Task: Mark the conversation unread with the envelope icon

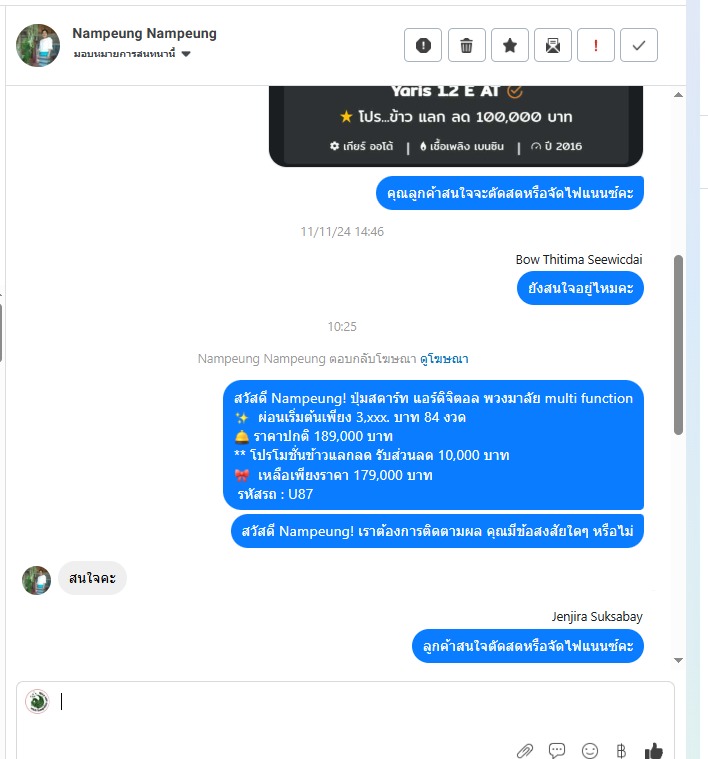Action: (553, 46)
